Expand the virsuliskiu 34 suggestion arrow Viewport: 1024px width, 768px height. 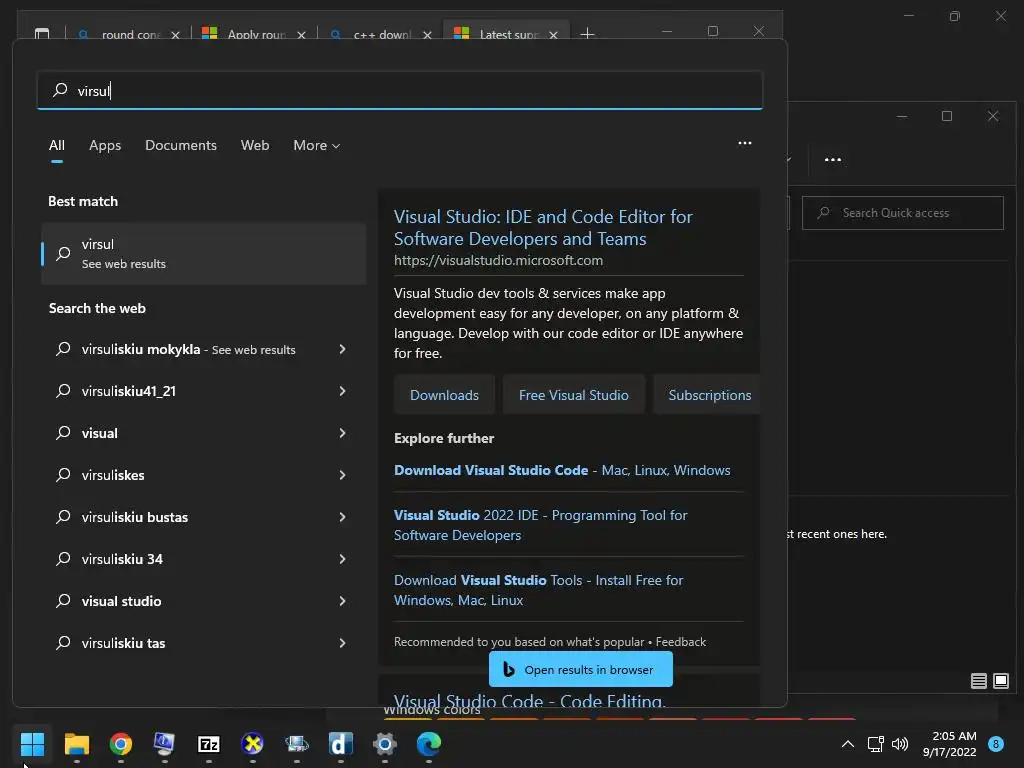[342, 559]
